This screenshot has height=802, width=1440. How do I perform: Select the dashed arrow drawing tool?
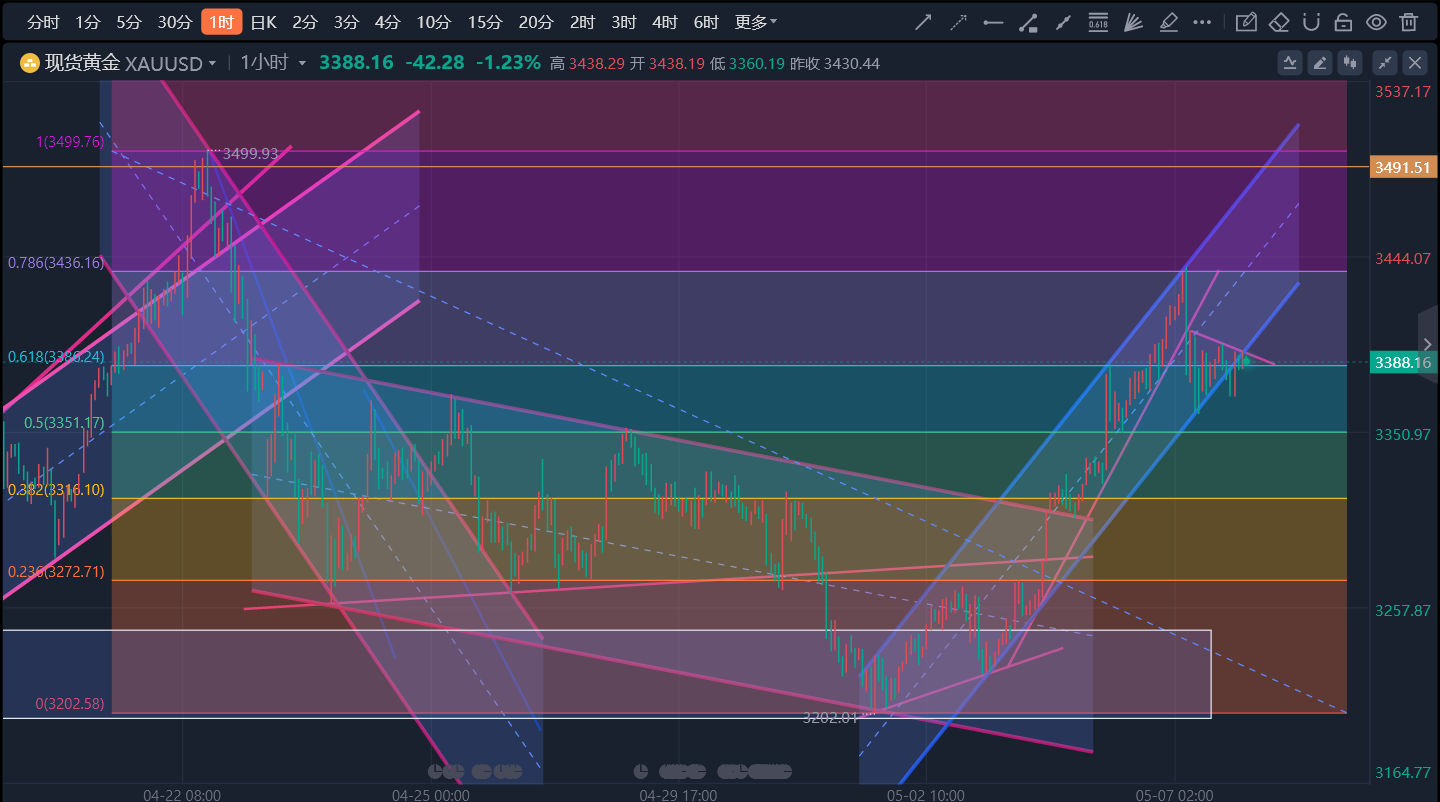(x=958, y=22)
